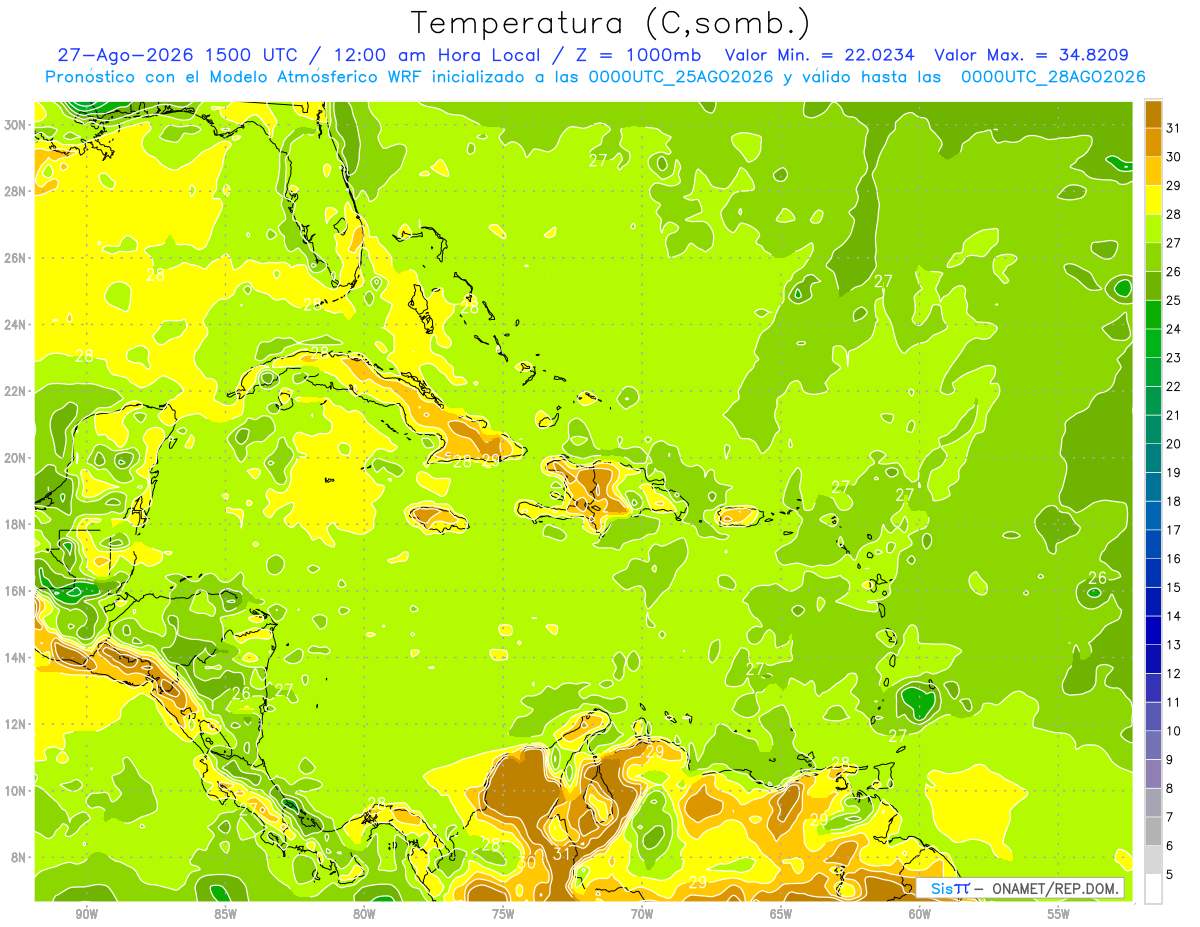The width and height of the screenshot is (1200, 927).
Task: Click the gray color bar segment between 6 and 7
Action: 1153,831
